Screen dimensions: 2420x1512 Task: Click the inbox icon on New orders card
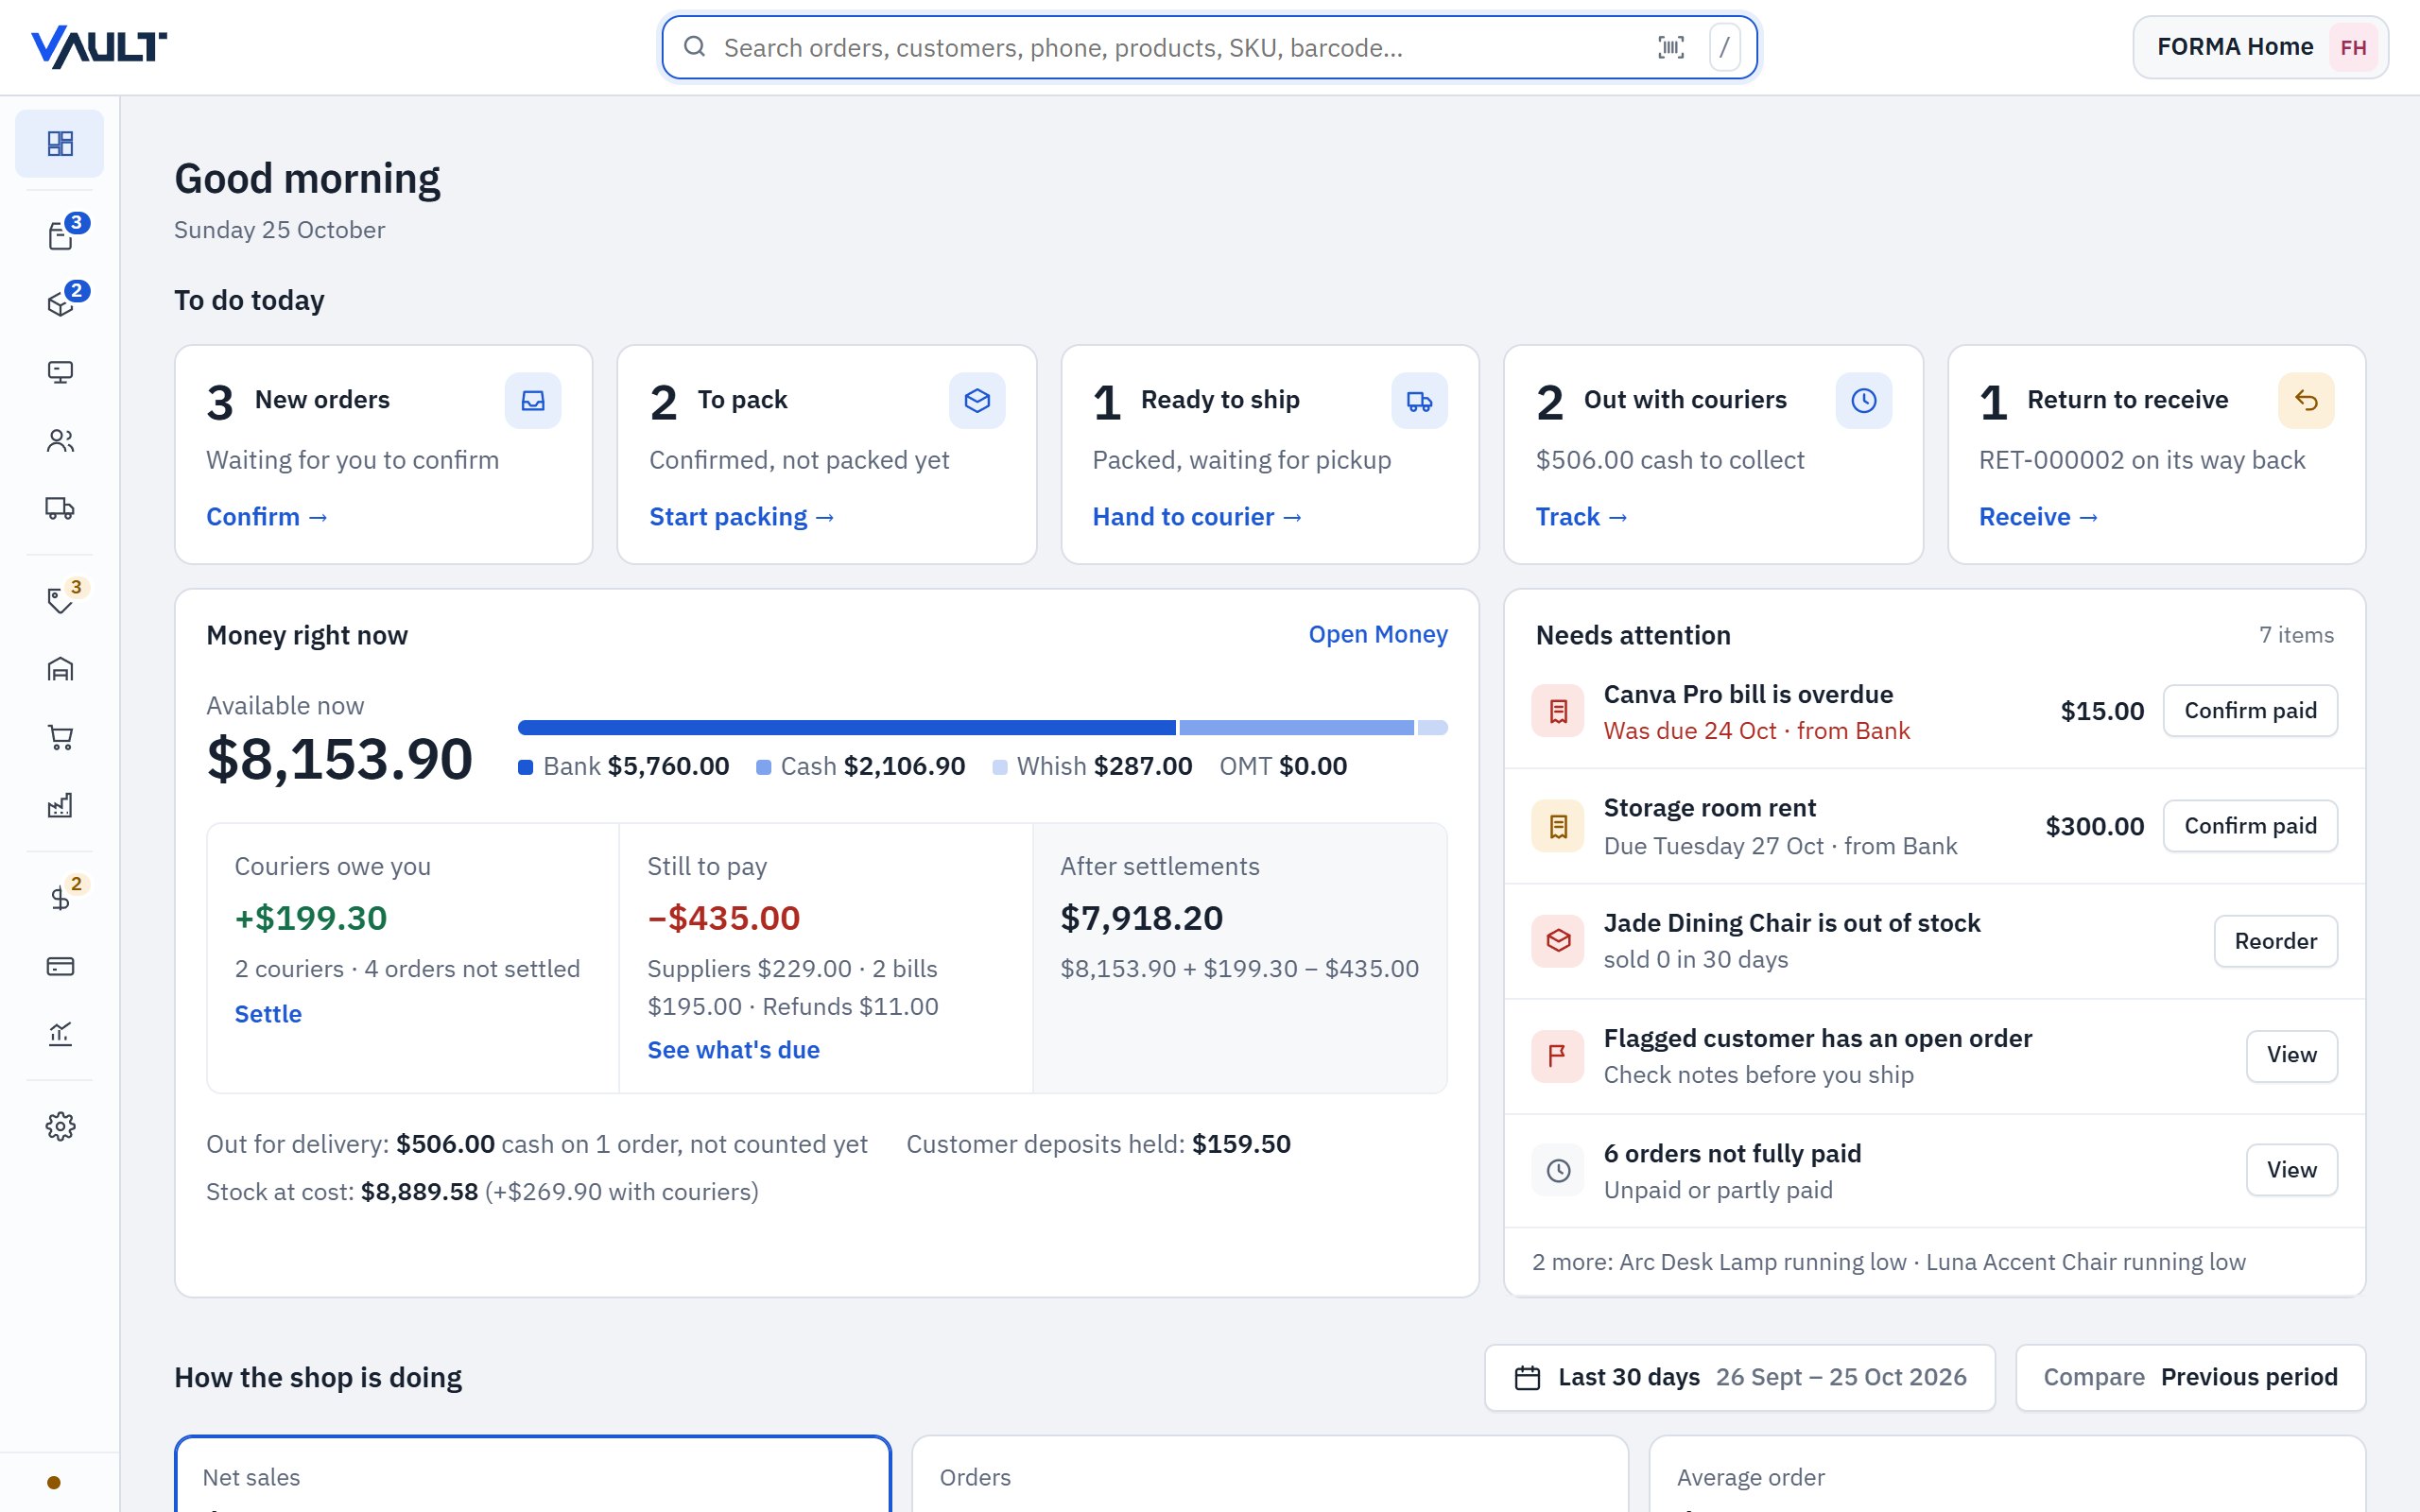(533, 401)
